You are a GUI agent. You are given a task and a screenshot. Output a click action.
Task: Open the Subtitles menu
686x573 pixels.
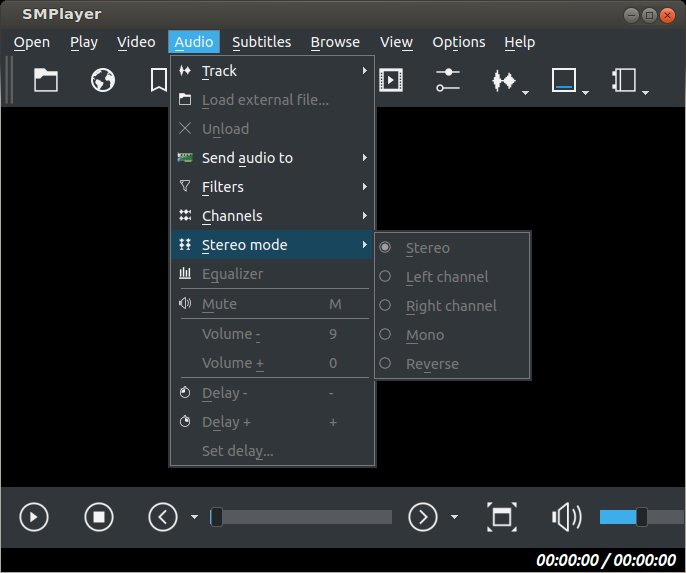coord(261,42)
